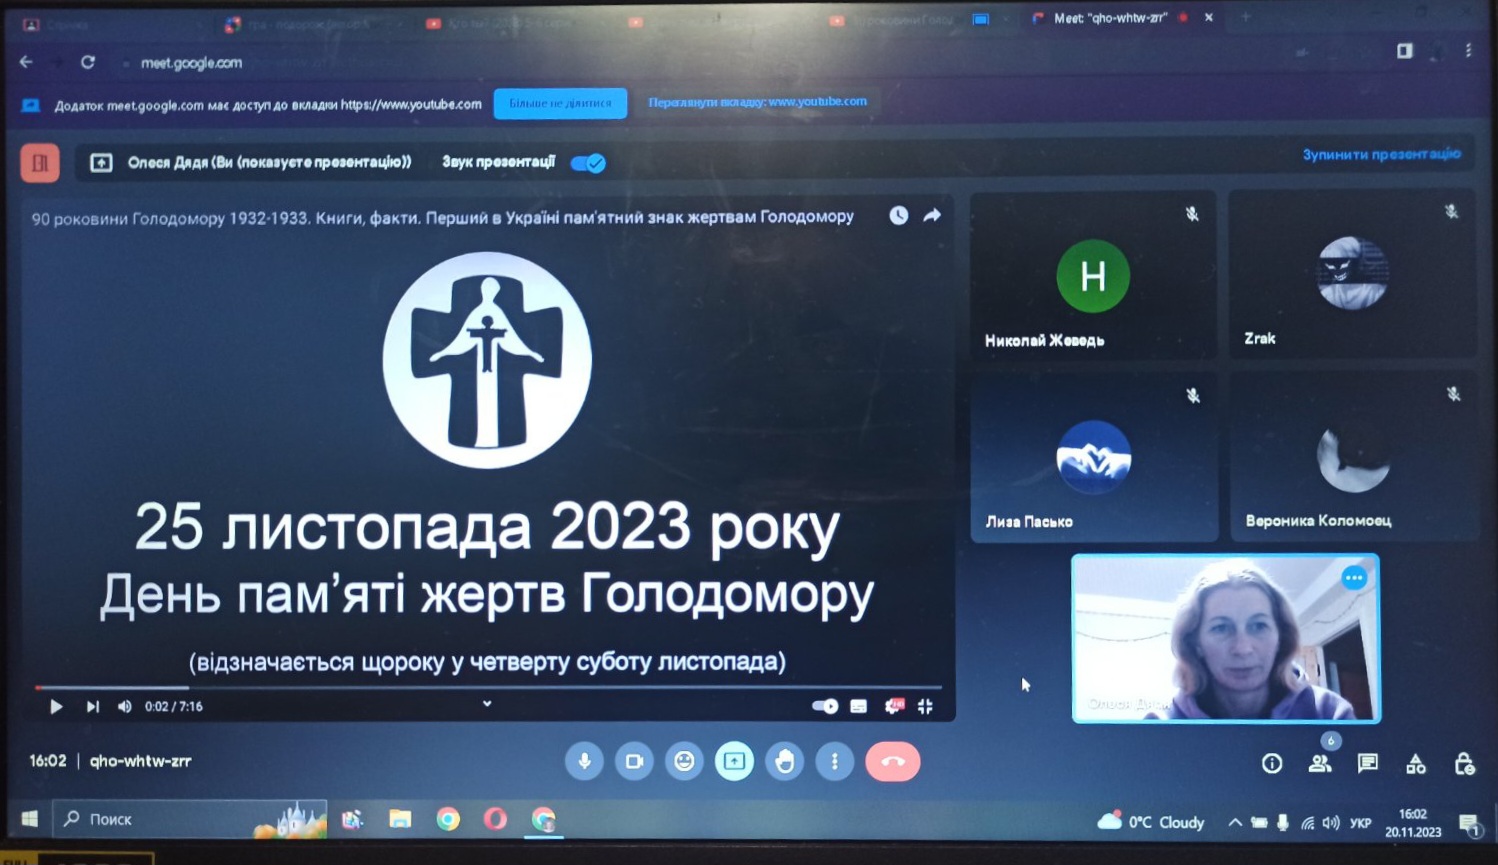The image size is (1498, 865).
Task: Open more options three-dot menu in Meet
Action: 835,762
